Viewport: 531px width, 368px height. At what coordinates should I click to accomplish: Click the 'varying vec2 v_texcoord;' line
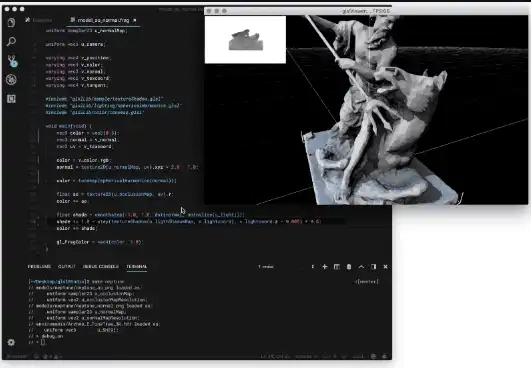click(78, 78)
